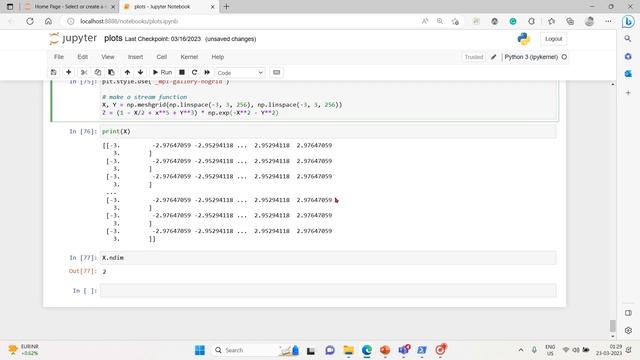Close the plots Jupyter Notebook tab
Image resolution: width=640 pixels, height=360 pixels.
tap(212, 7)
